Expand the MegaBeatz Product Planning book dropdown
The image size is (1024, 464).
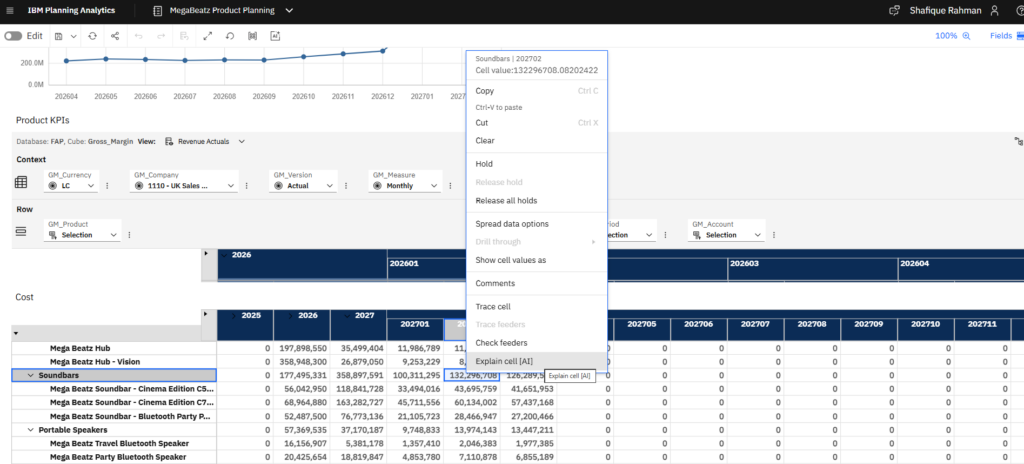289,10
